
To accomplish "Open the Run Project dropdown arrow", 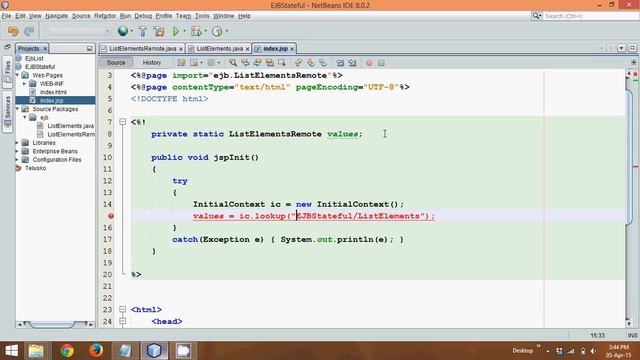I will [184, 31].
